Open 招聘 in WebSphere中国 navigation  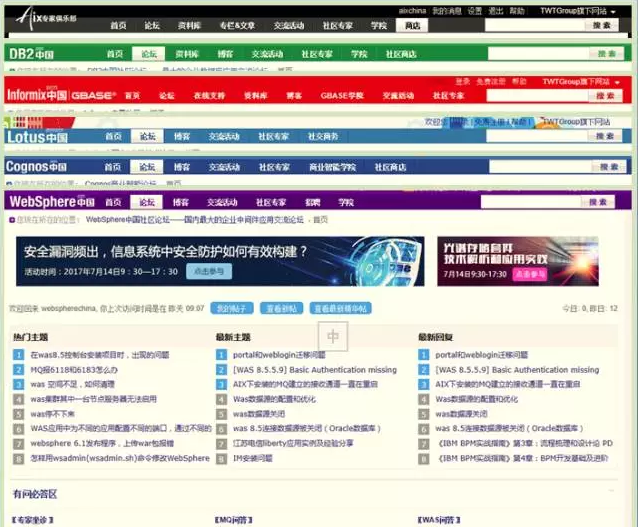[313, 202]
